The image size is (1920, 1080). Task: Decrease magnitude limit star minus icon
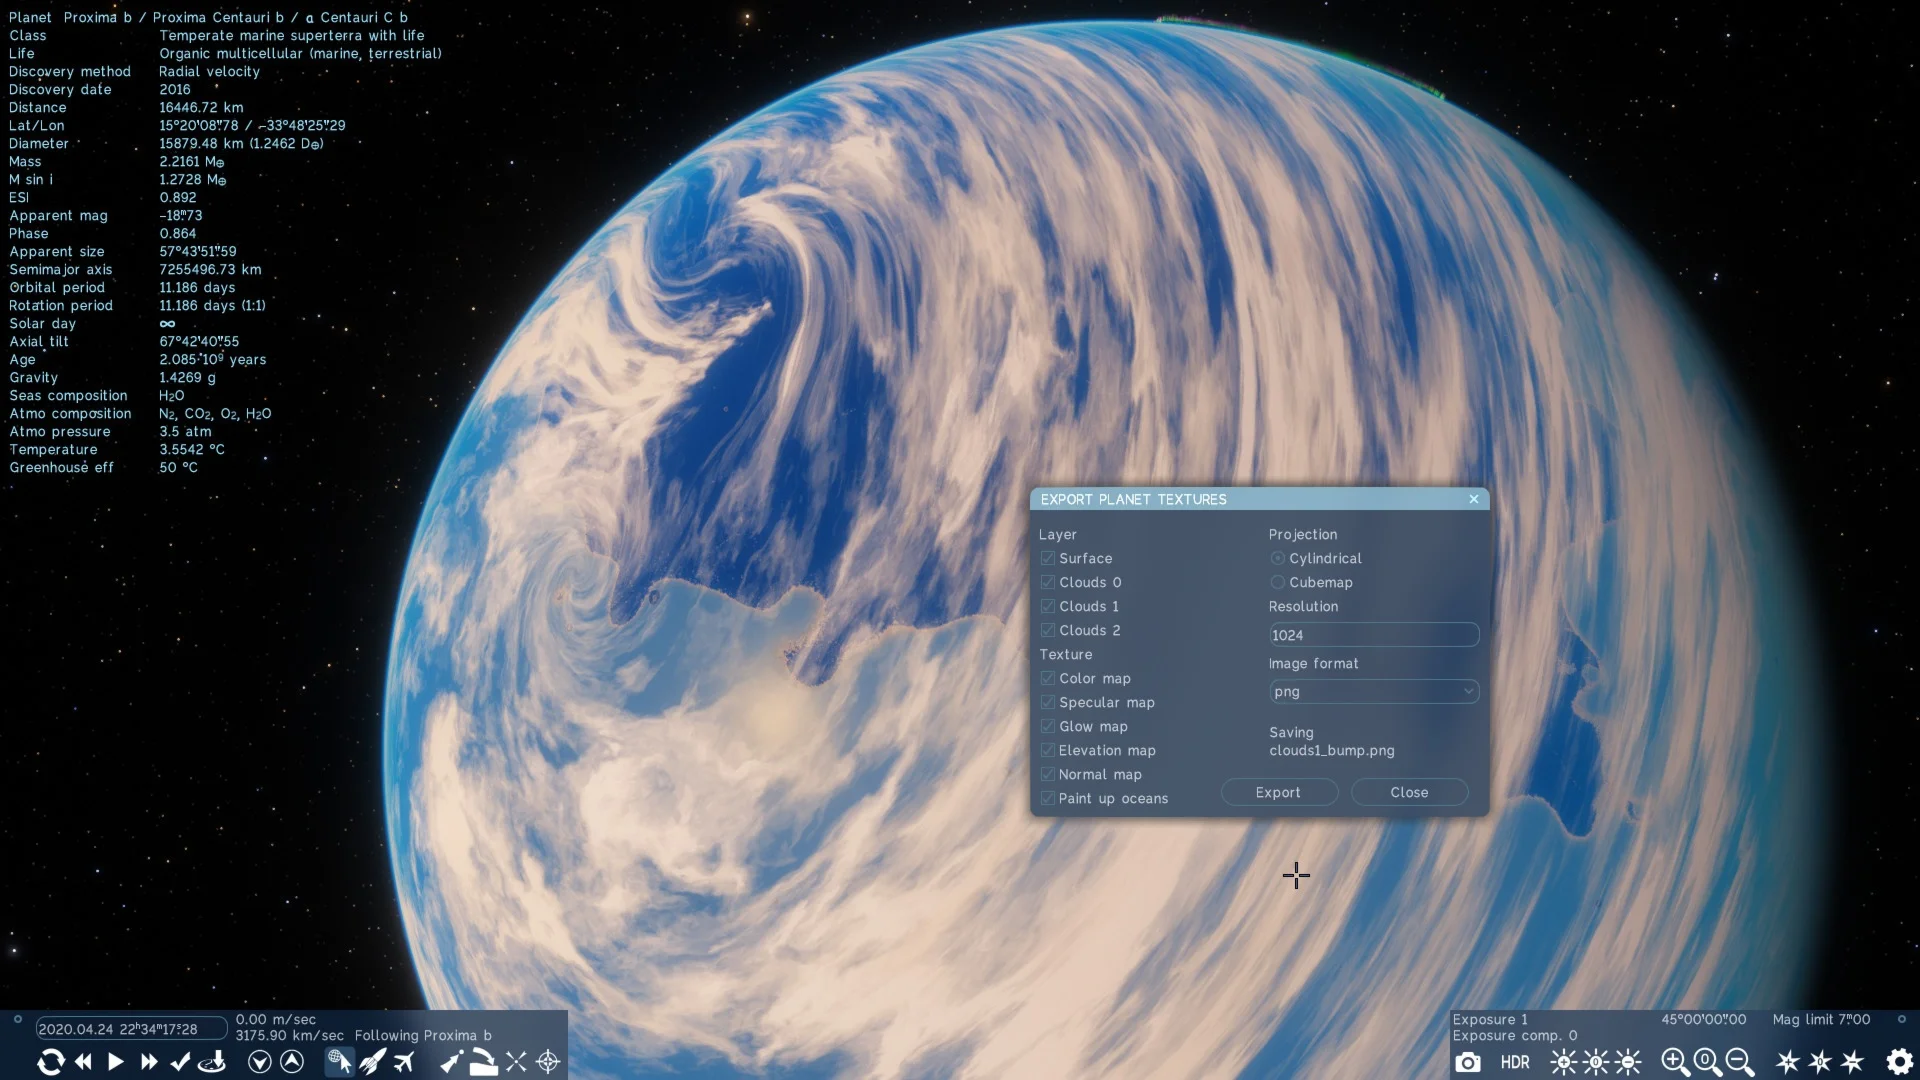coord(1852,1062)
